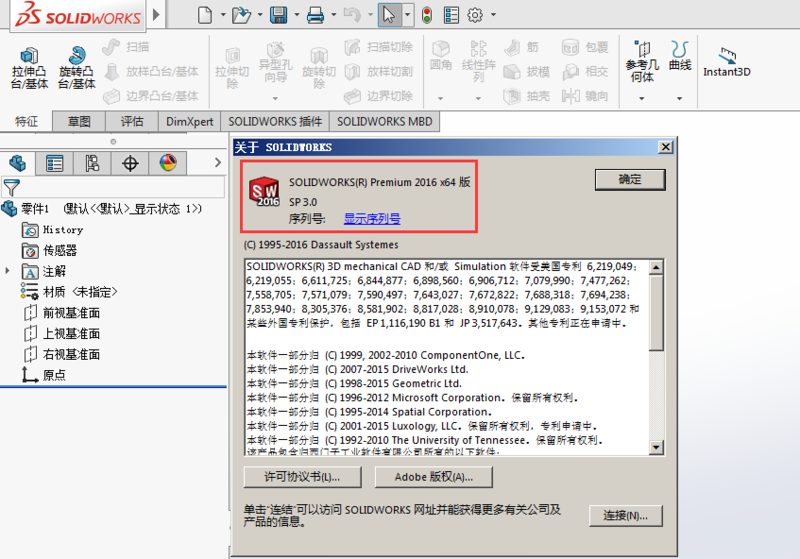Screen dimensions: 800x559
Task: Select the Front Plane (前视基准面) tree item
Action: coord(62,313)
